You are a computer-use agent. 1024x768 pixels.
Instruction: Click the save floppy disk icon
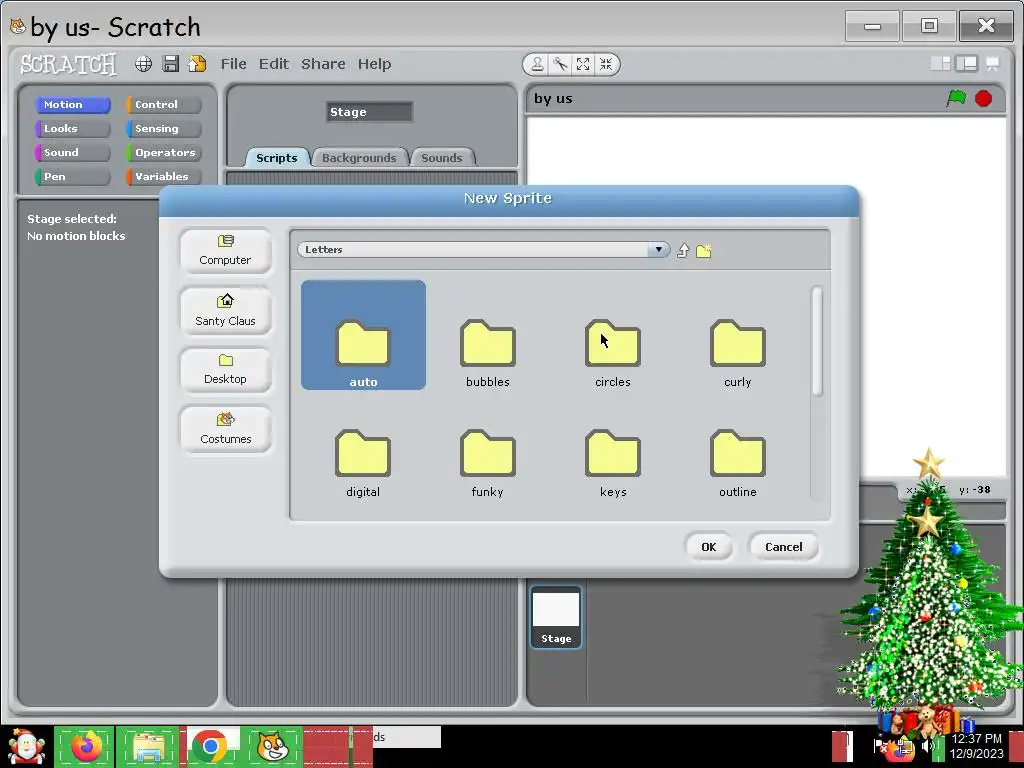[x=170, y=64]
